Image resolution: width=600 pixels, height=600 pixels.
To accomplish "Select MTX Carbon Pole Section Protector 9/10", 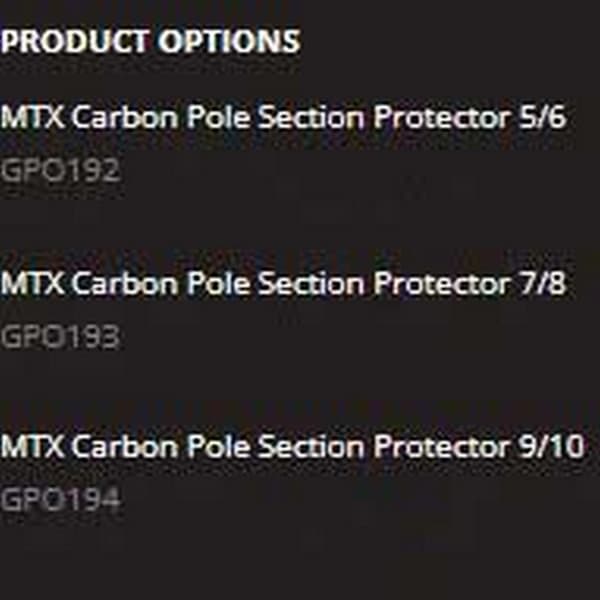I will point(292,446).
